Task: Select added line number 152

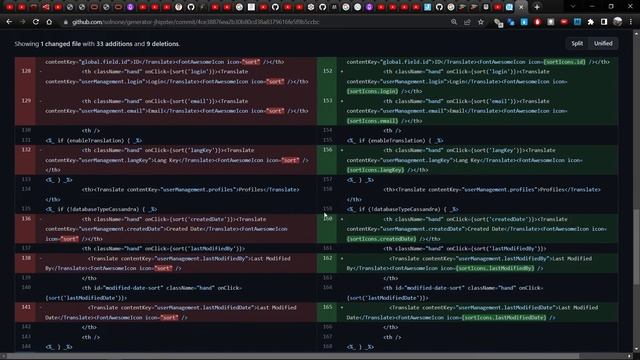Action: [327, 71]
